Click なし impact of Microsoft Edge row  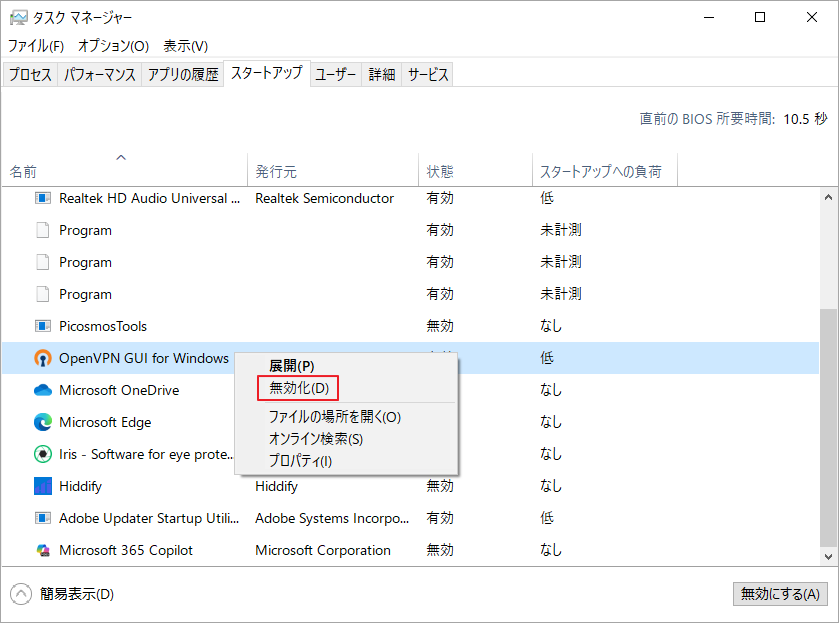point(551,422)
